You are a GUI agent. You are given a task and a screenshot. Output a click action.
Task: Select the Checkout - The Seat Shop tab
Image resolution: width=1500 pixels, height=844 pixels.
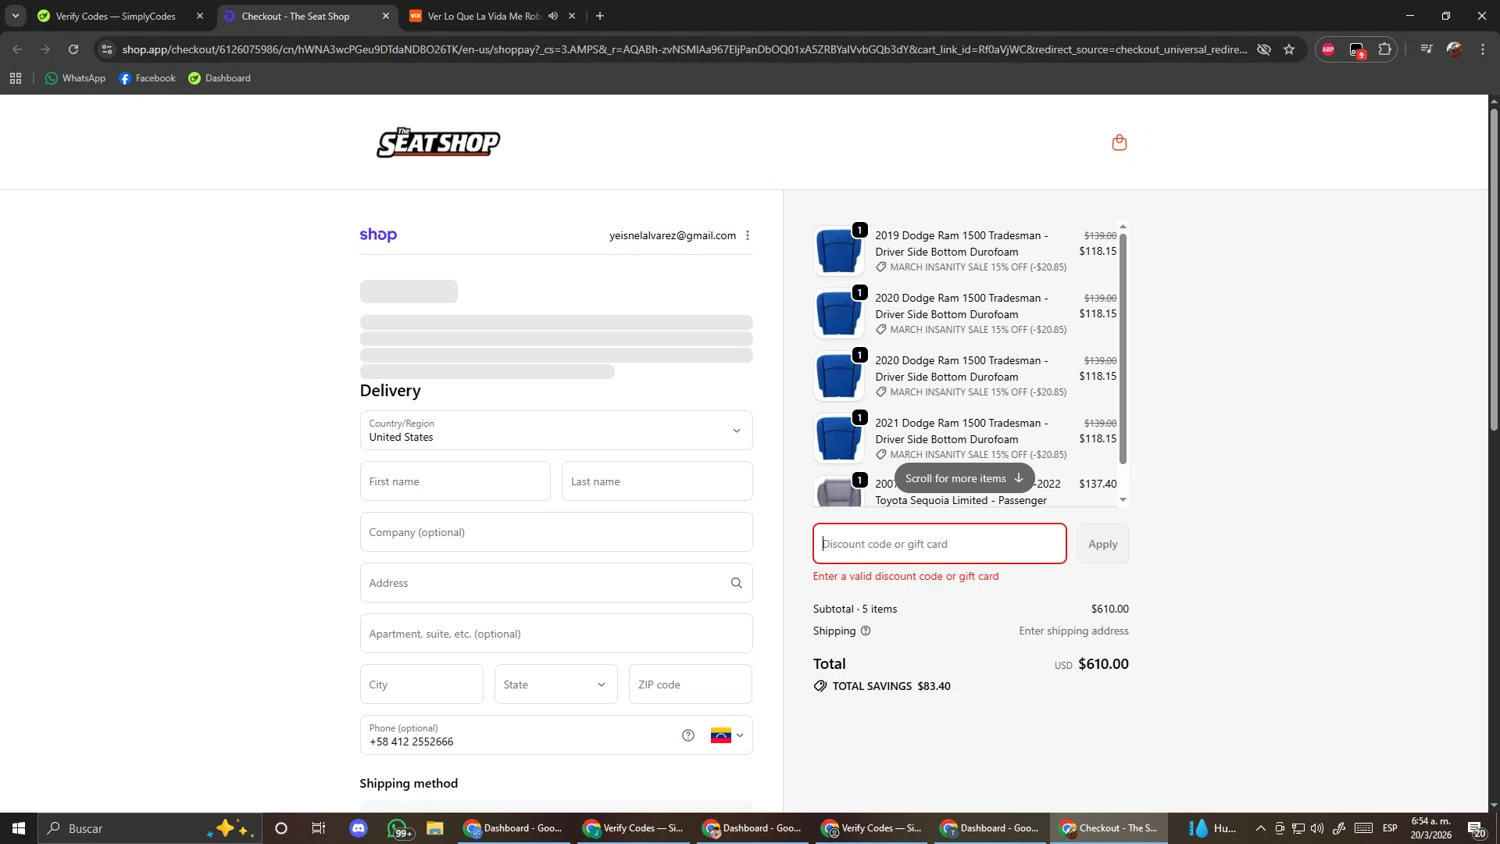click(x=296, y=16)
